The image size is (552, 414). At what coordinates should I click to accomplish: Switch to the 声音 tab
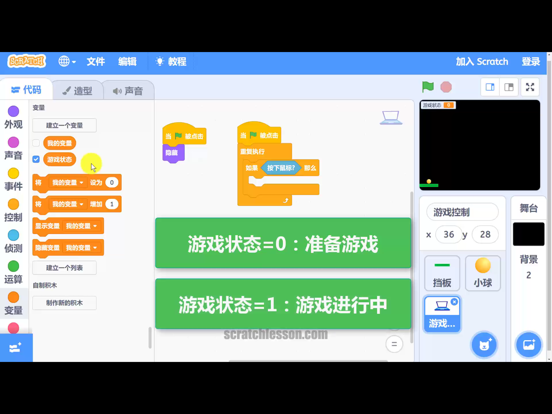pos(128,91)
